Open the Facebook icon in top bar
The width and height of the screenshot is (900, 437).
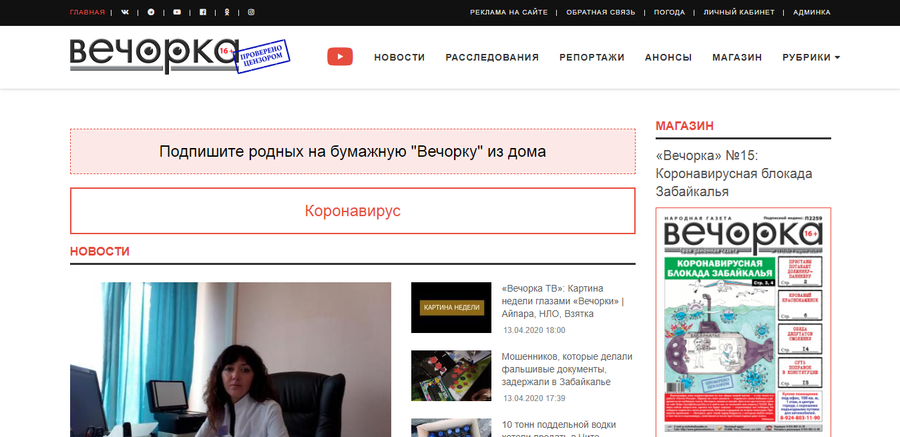203,12
